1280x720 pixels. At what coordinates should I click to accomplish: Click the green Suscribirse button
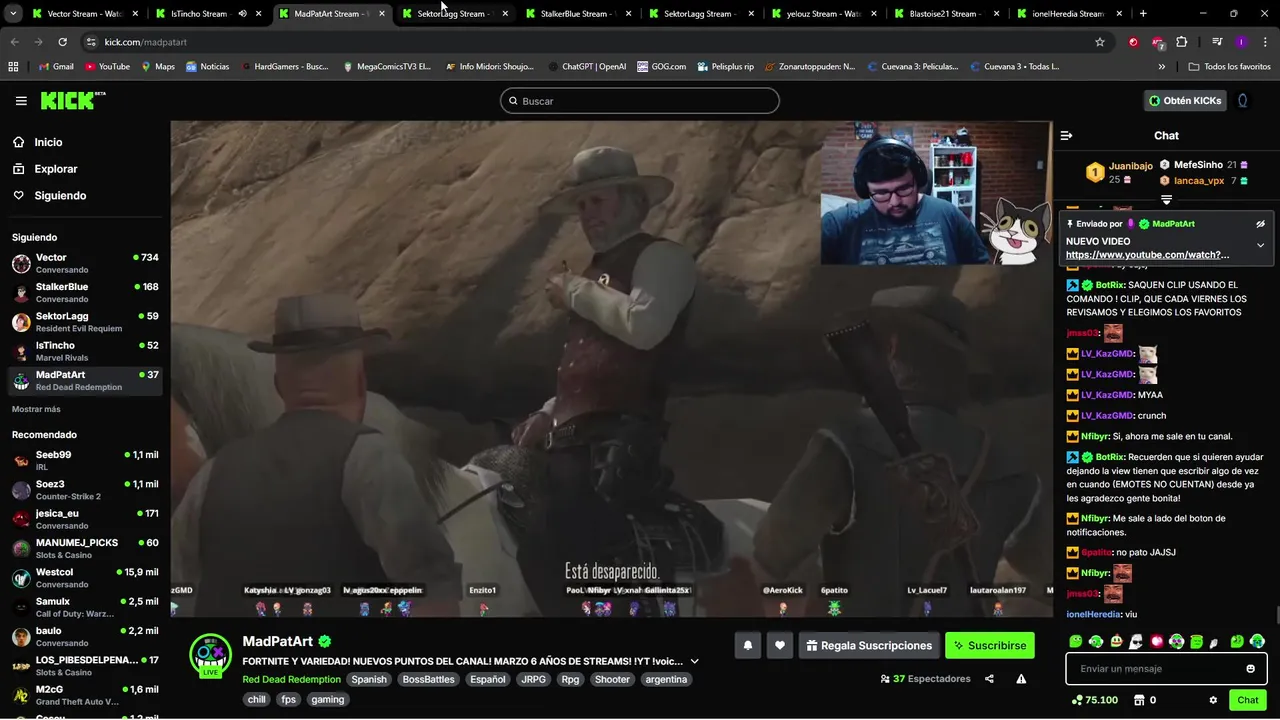990,645
